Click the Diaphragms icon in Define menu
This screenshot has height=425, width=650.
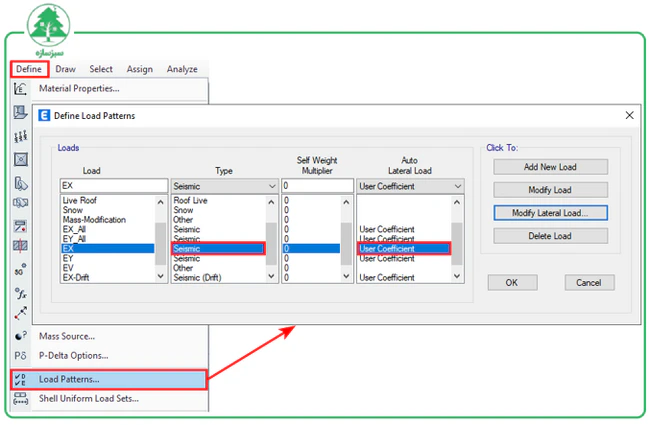(20, 160)
